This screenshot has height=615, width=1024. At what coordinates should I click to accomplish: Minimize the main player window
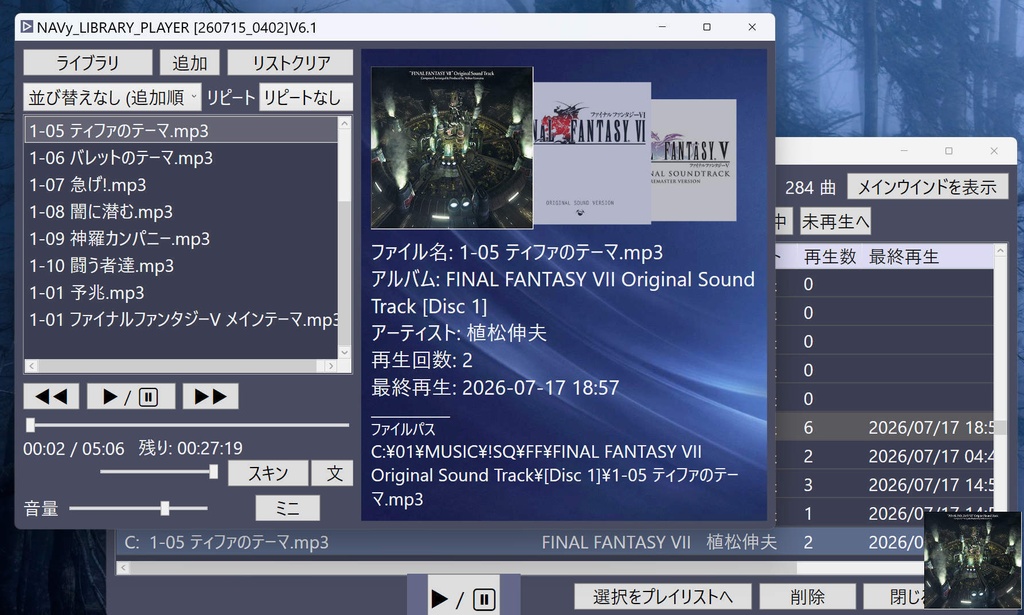(662, 27)
